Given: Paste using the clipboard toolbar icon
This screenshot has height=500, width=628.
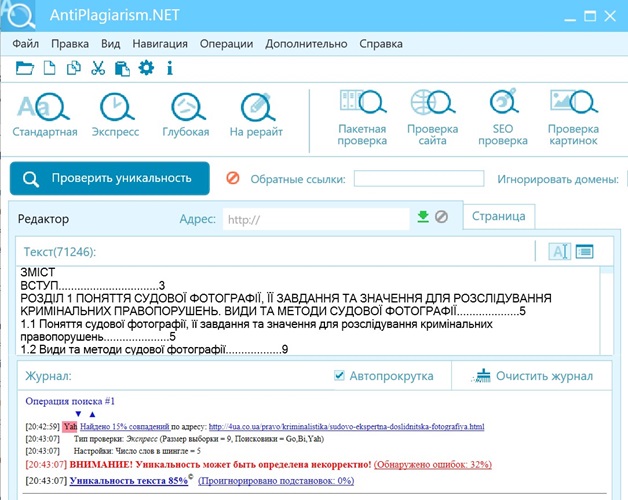Looking at the screenshot, I should (122, 68).
